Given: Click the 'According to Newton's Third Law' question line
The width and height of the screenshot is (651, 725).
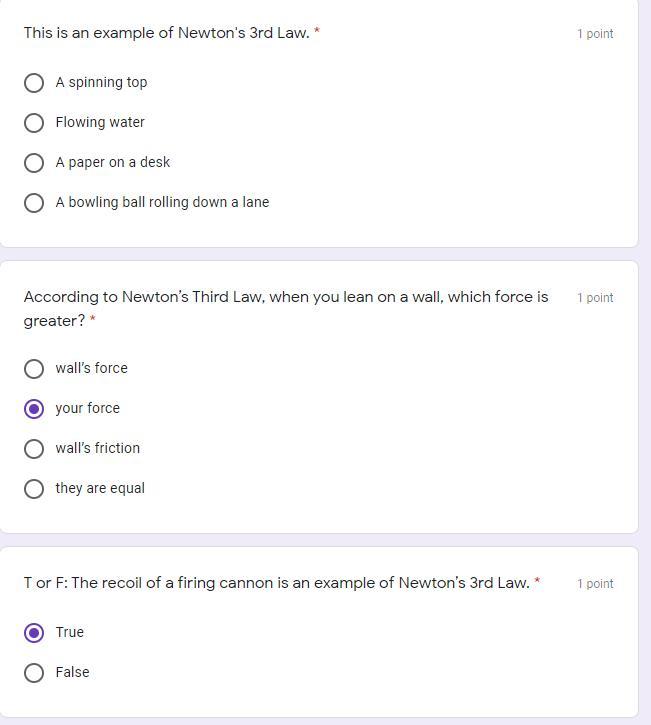Looking at the screenshot, I should point(286,297).
